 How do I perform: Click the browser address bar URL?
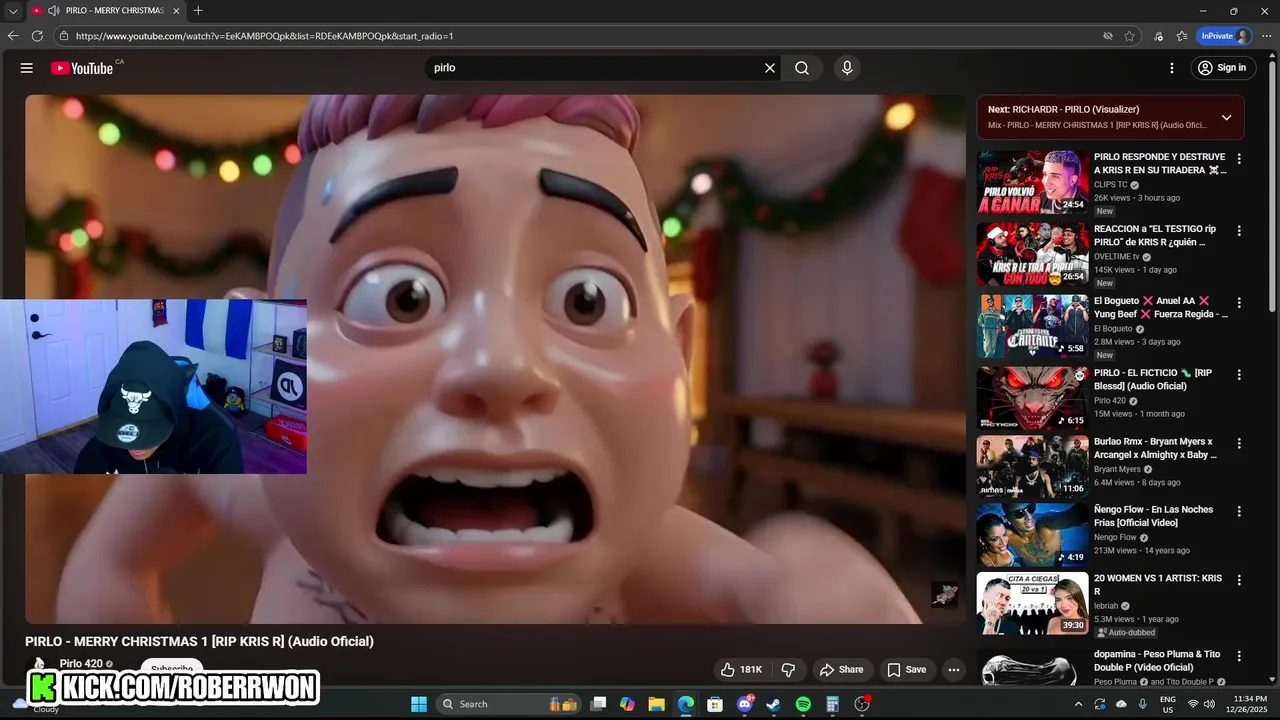264,36
